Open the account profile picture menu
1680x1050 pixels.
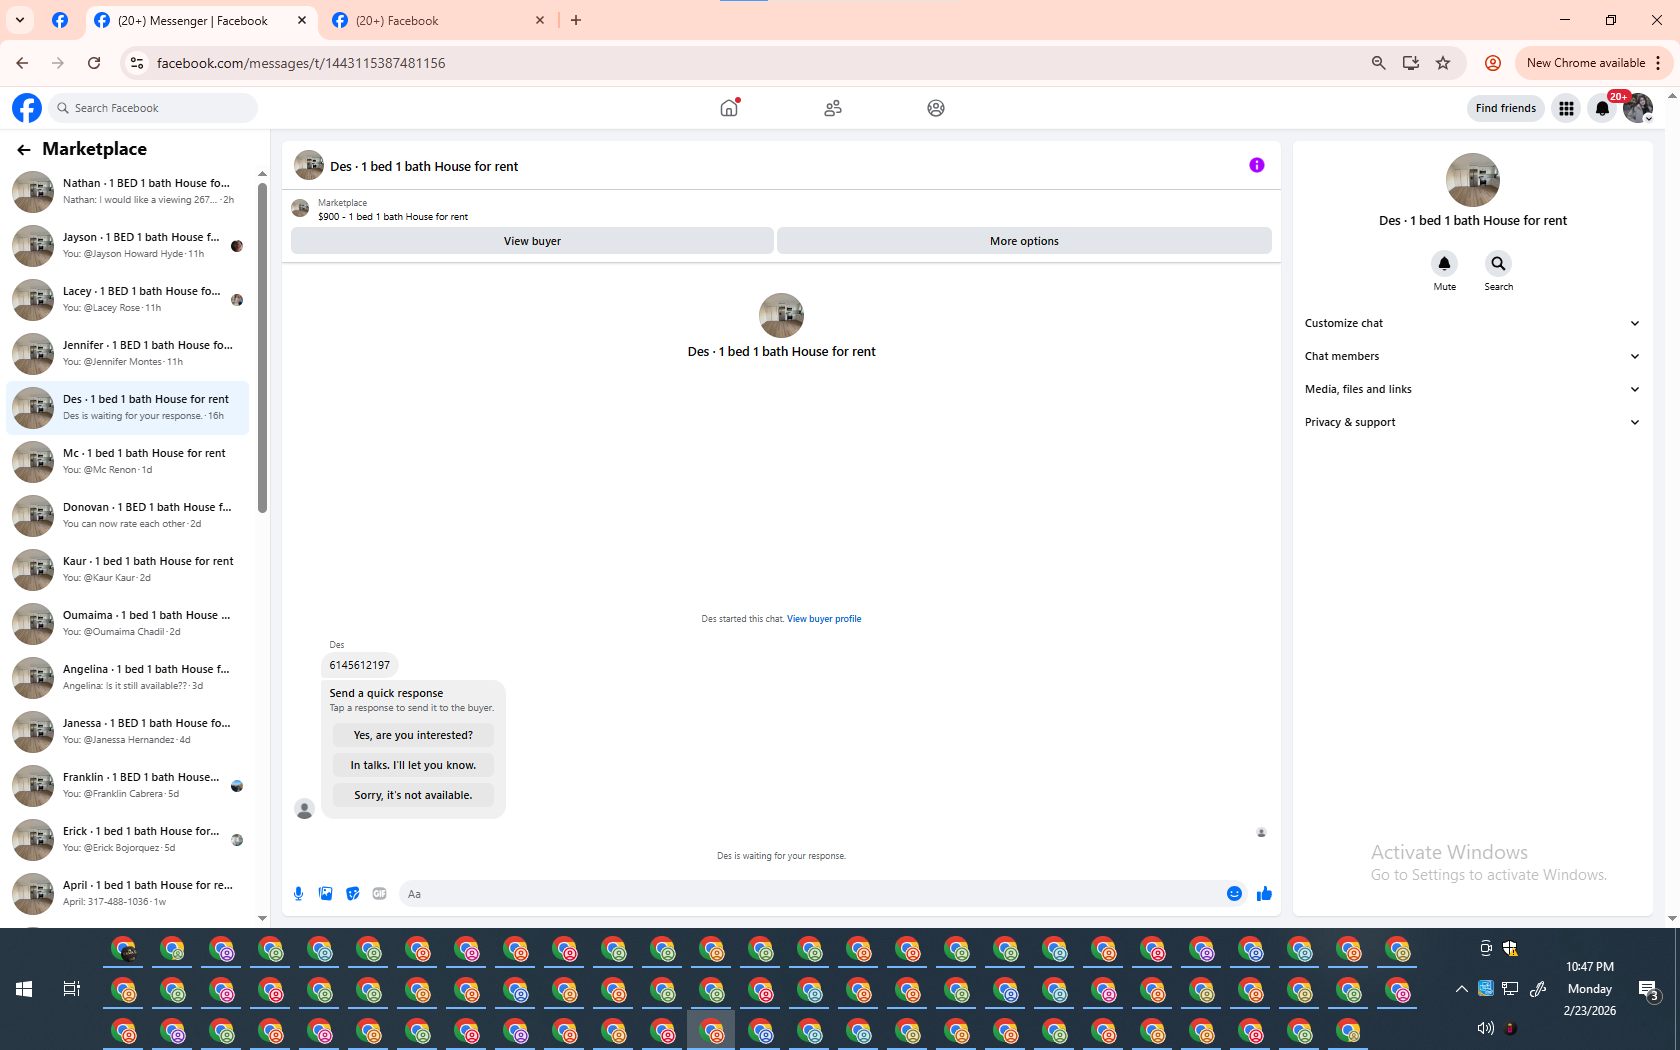click(1638, 108)
